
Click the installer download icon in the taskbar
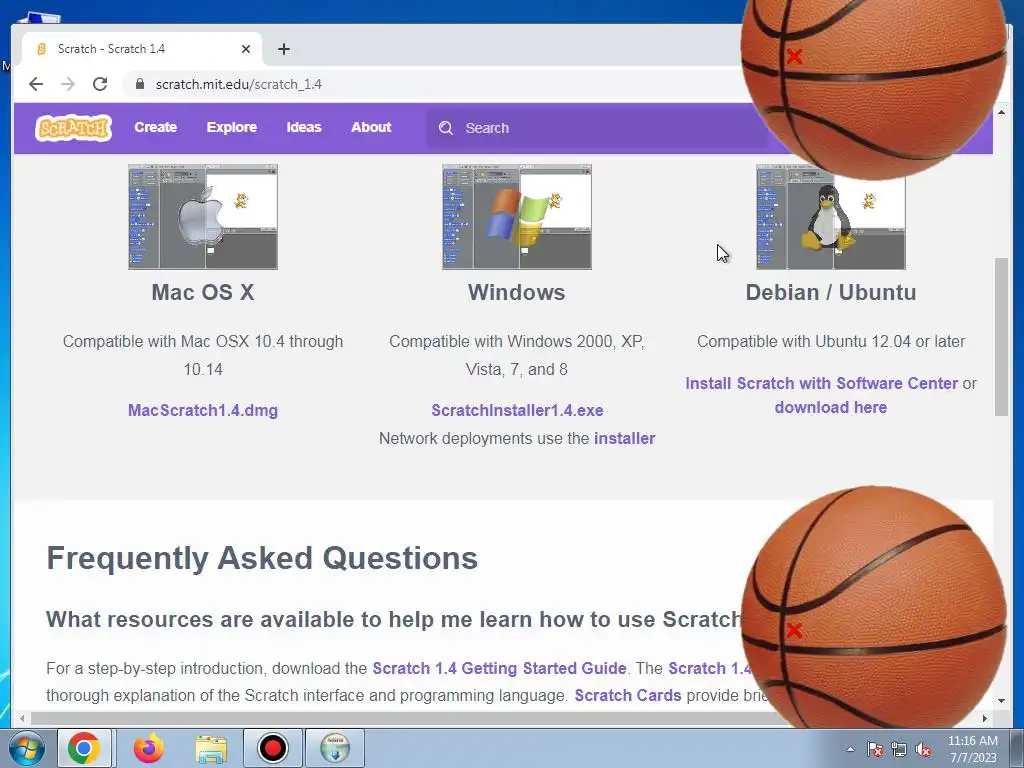pyautogui.click(x=335, y=748)
